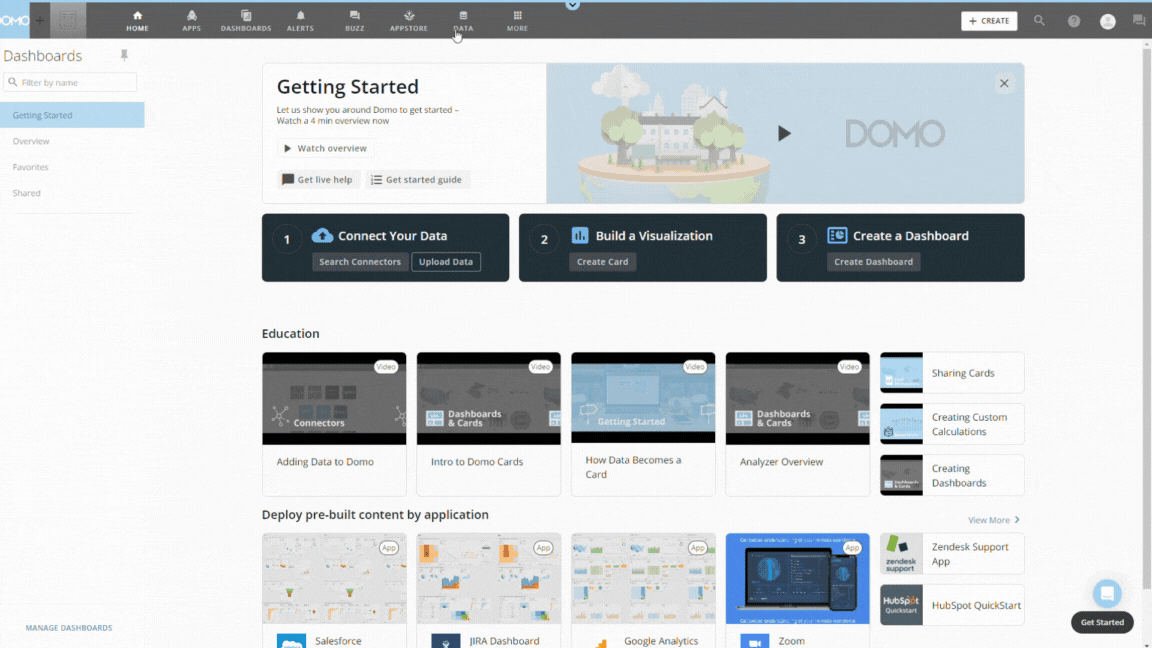Click the Filter by name field
The height and width of the screenshot is (648, 1152).
pos(71,83)
